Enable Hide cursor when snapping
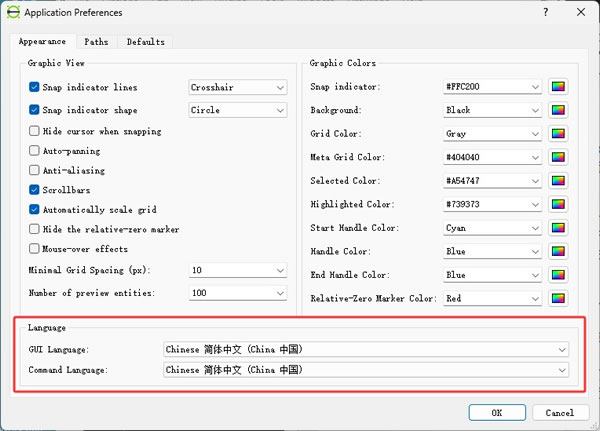Viewport: 600px width, 431px height. point(34,131)
